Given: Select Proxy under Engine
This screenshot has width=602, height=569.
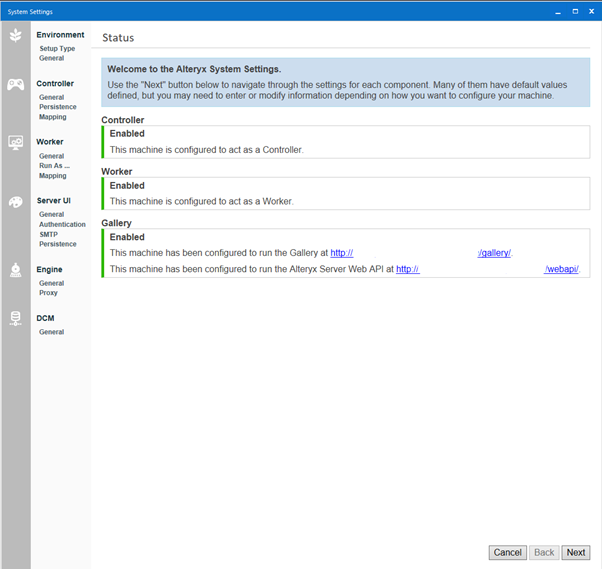Looking at the screenshot, I should click(x=48, y=293).
